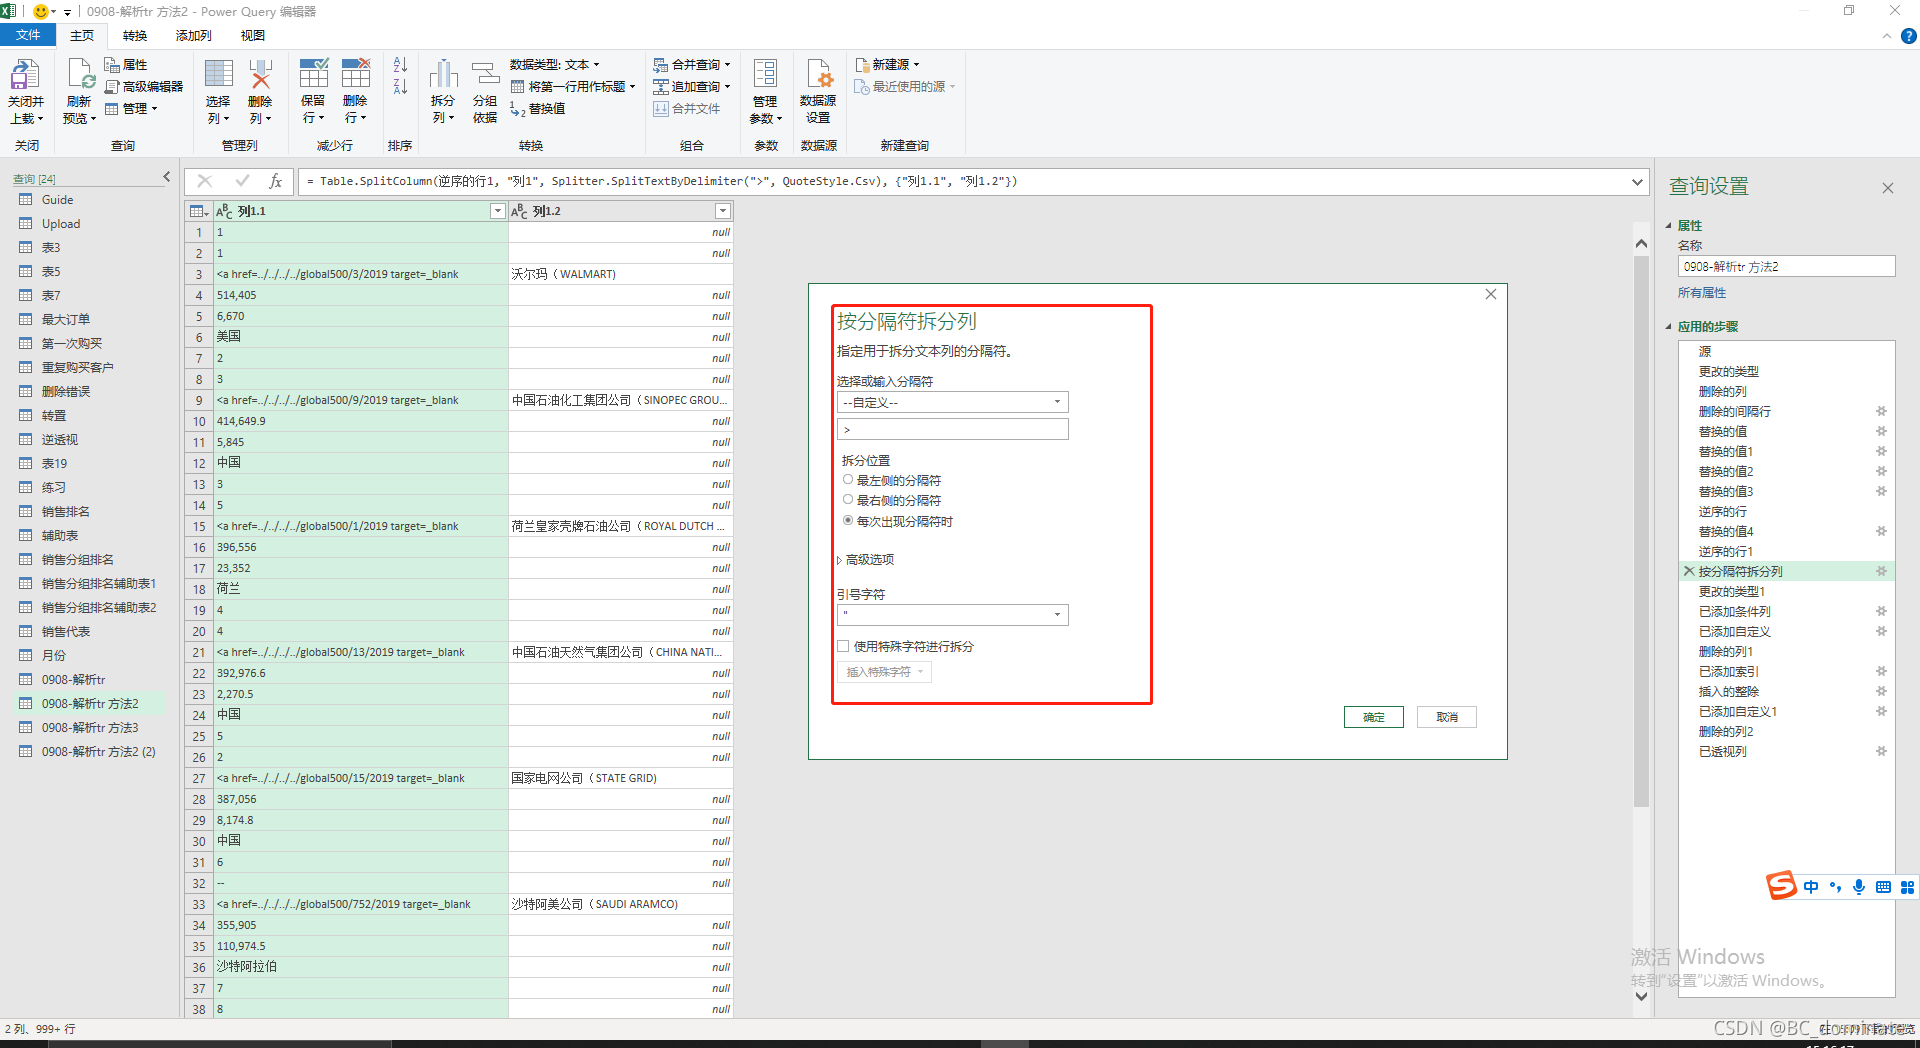Select the leftmost delimiter (最左侧的分隔符) option
The width and height of the screenshot is (1920, 1048).
[848, 480]
